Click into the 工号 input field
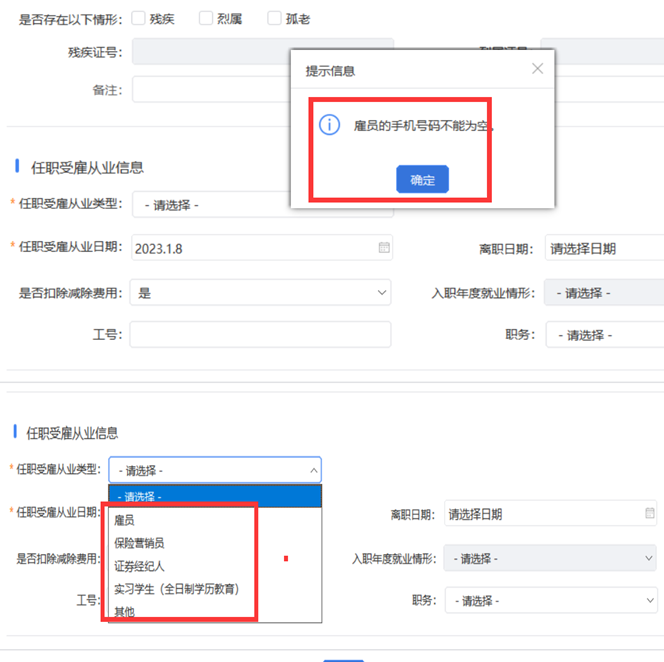The width and height of the screenshot is (664, 662). [260, 334]
